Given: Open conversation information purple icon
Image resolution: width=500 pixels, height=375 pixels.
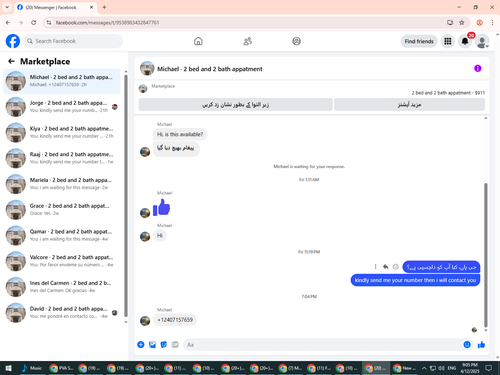Looking at the screenshot, I should coord(478,68).
